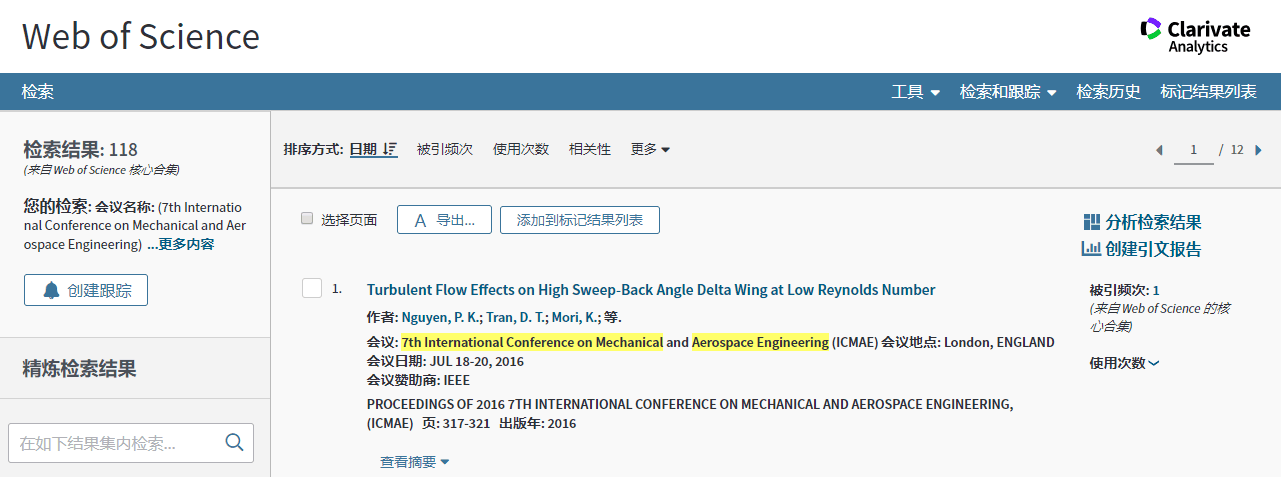Open the 检索和跟踪 dropdown menu
The height and width of the screenshot is (477, 1281).
[1007, 92]
